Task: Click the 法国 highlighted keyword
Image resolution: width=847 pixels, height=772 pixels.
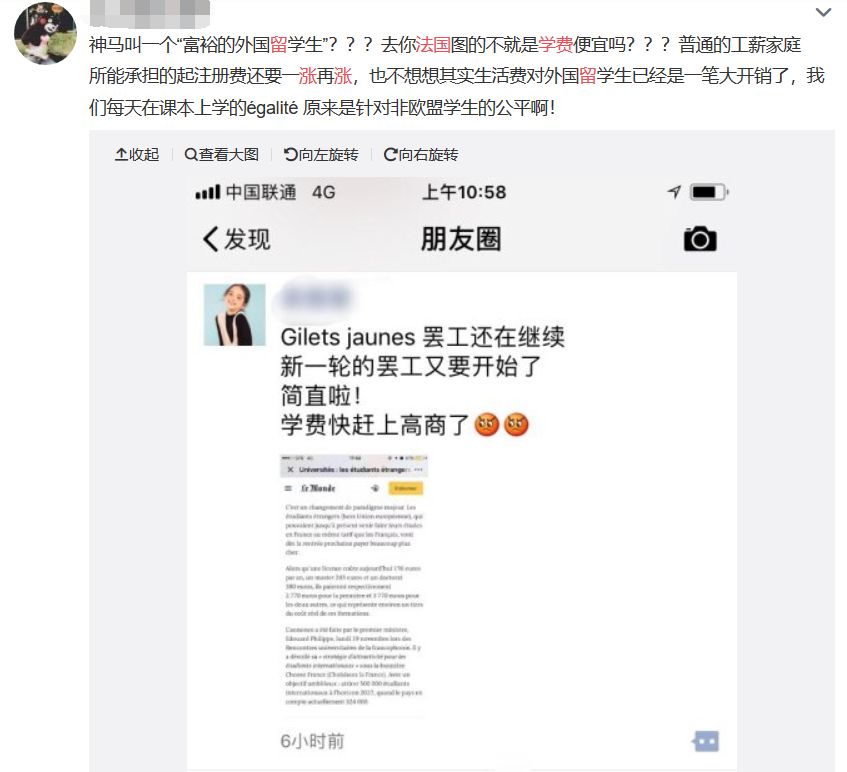Action: pyautogui.click(x=433, y=45)
